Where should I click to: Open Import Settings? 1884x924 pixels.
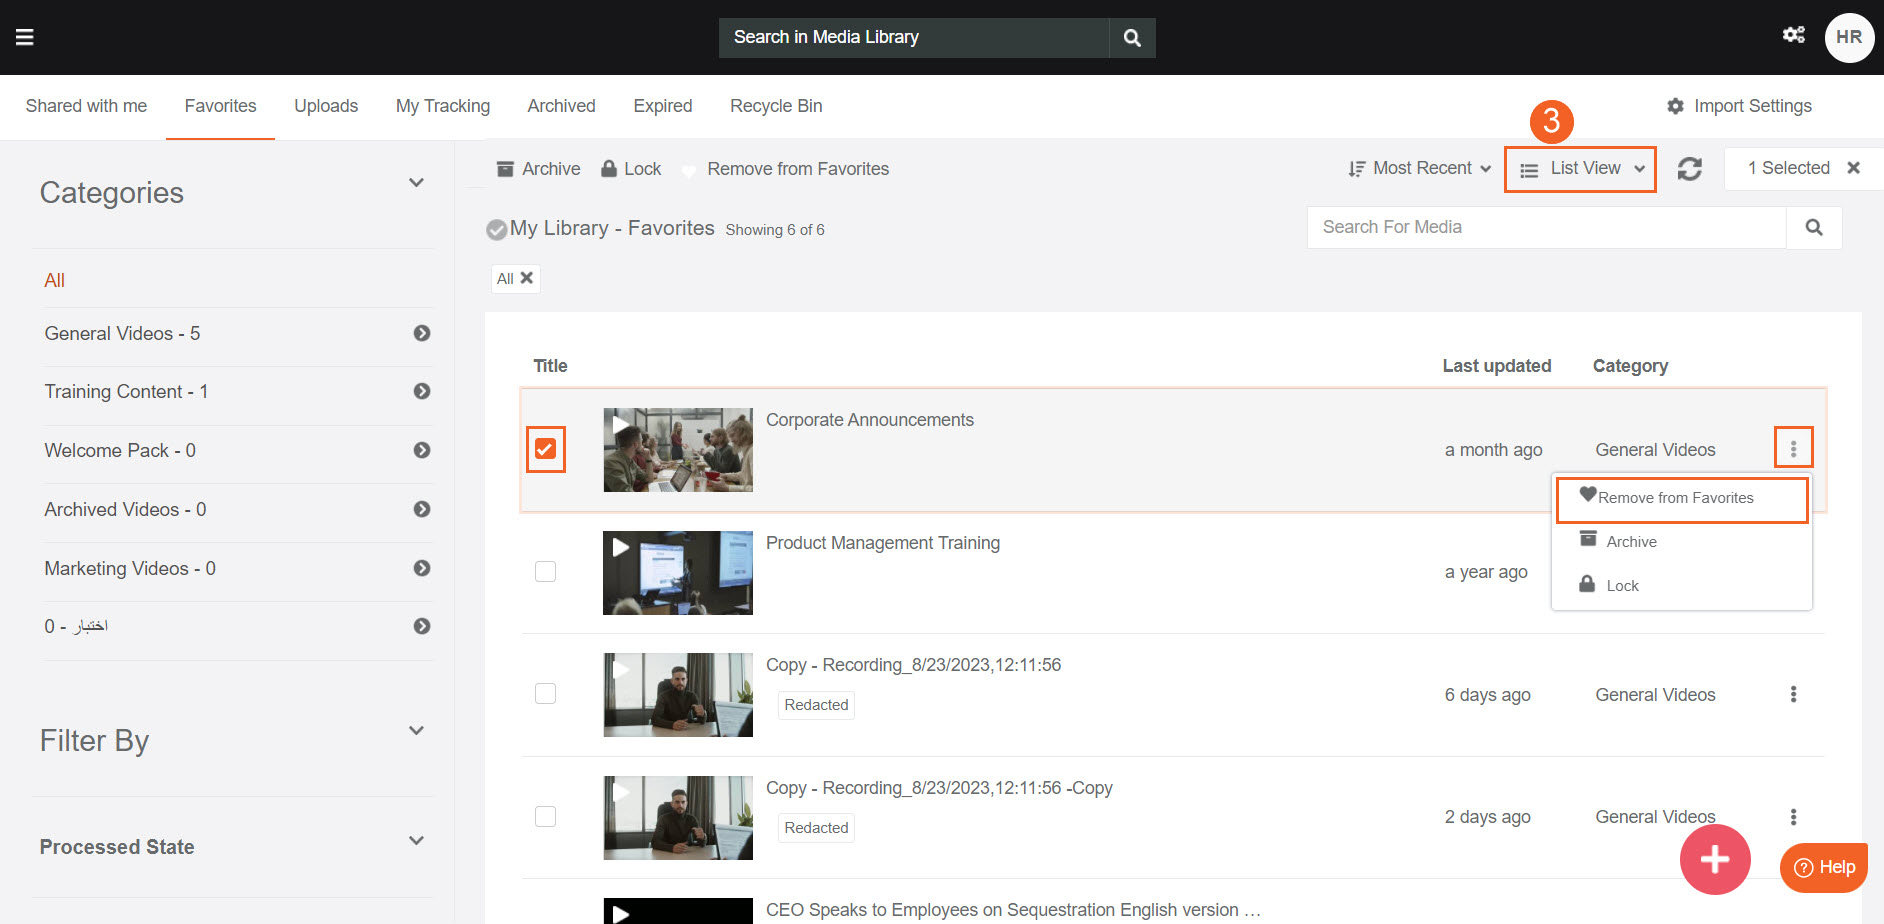(1739, 106)
